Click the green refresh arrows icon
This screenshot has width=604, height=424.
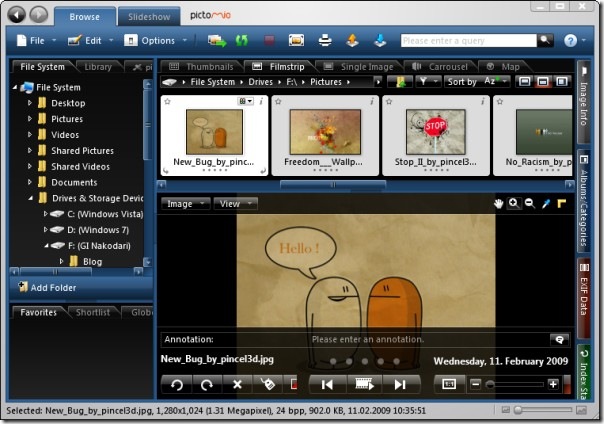pos(242,40)
